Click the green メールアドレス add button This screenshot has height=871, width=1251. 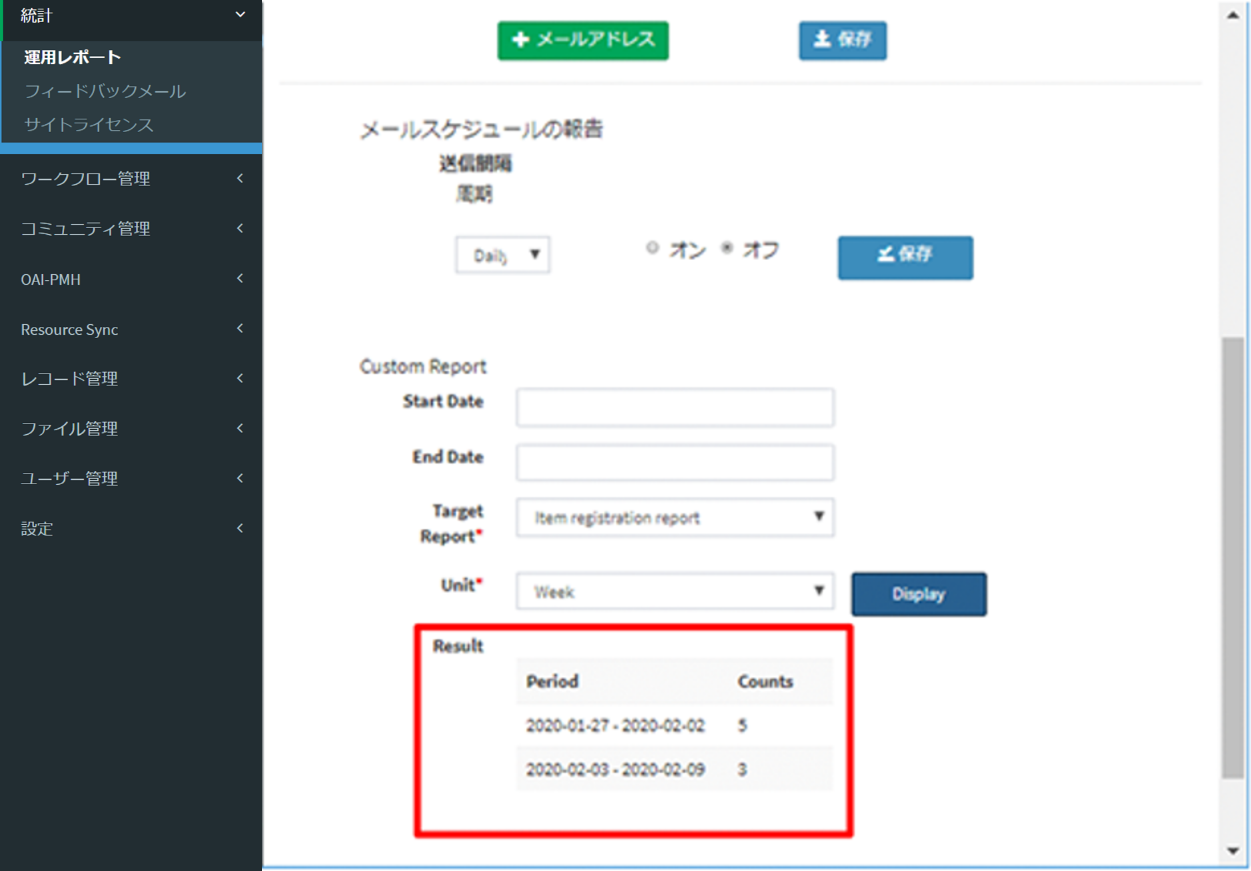[583, 41]
